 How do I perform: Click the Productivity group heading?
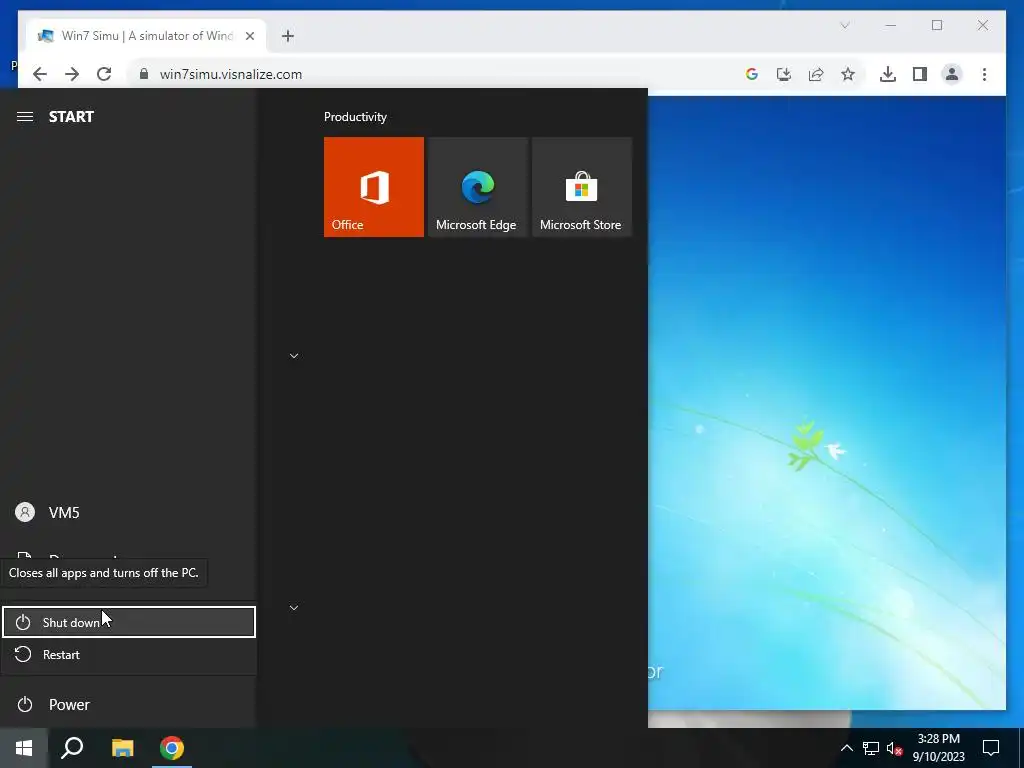355,117
